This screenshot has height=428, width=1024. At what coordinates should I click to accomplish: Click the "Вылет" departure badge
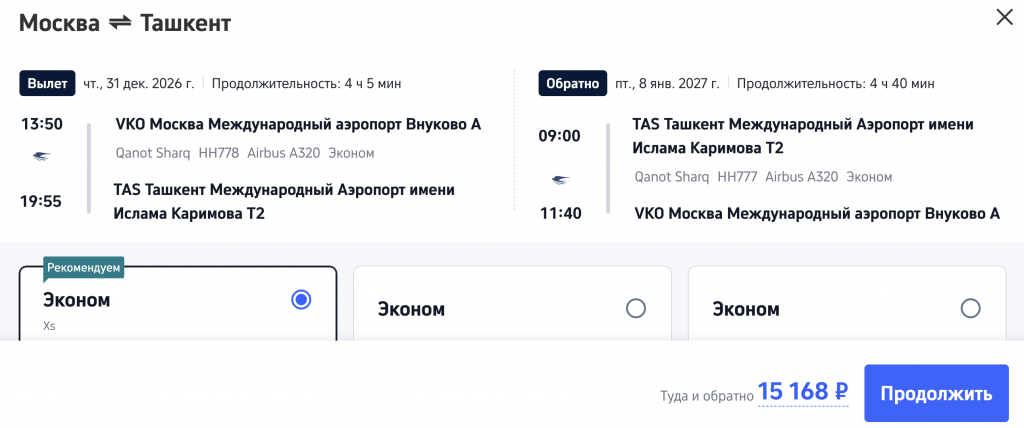47,83
